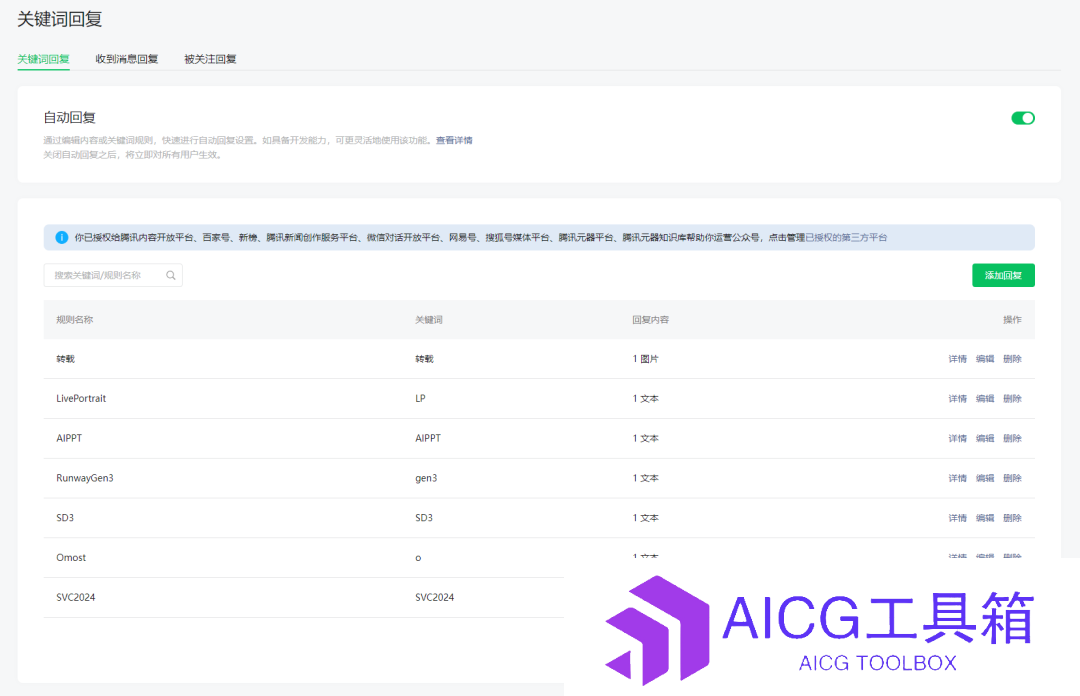The height and width of the screenshot is (696, 1080).
Task: View 详情 for the SD3 rule
Action: (957, 518)
